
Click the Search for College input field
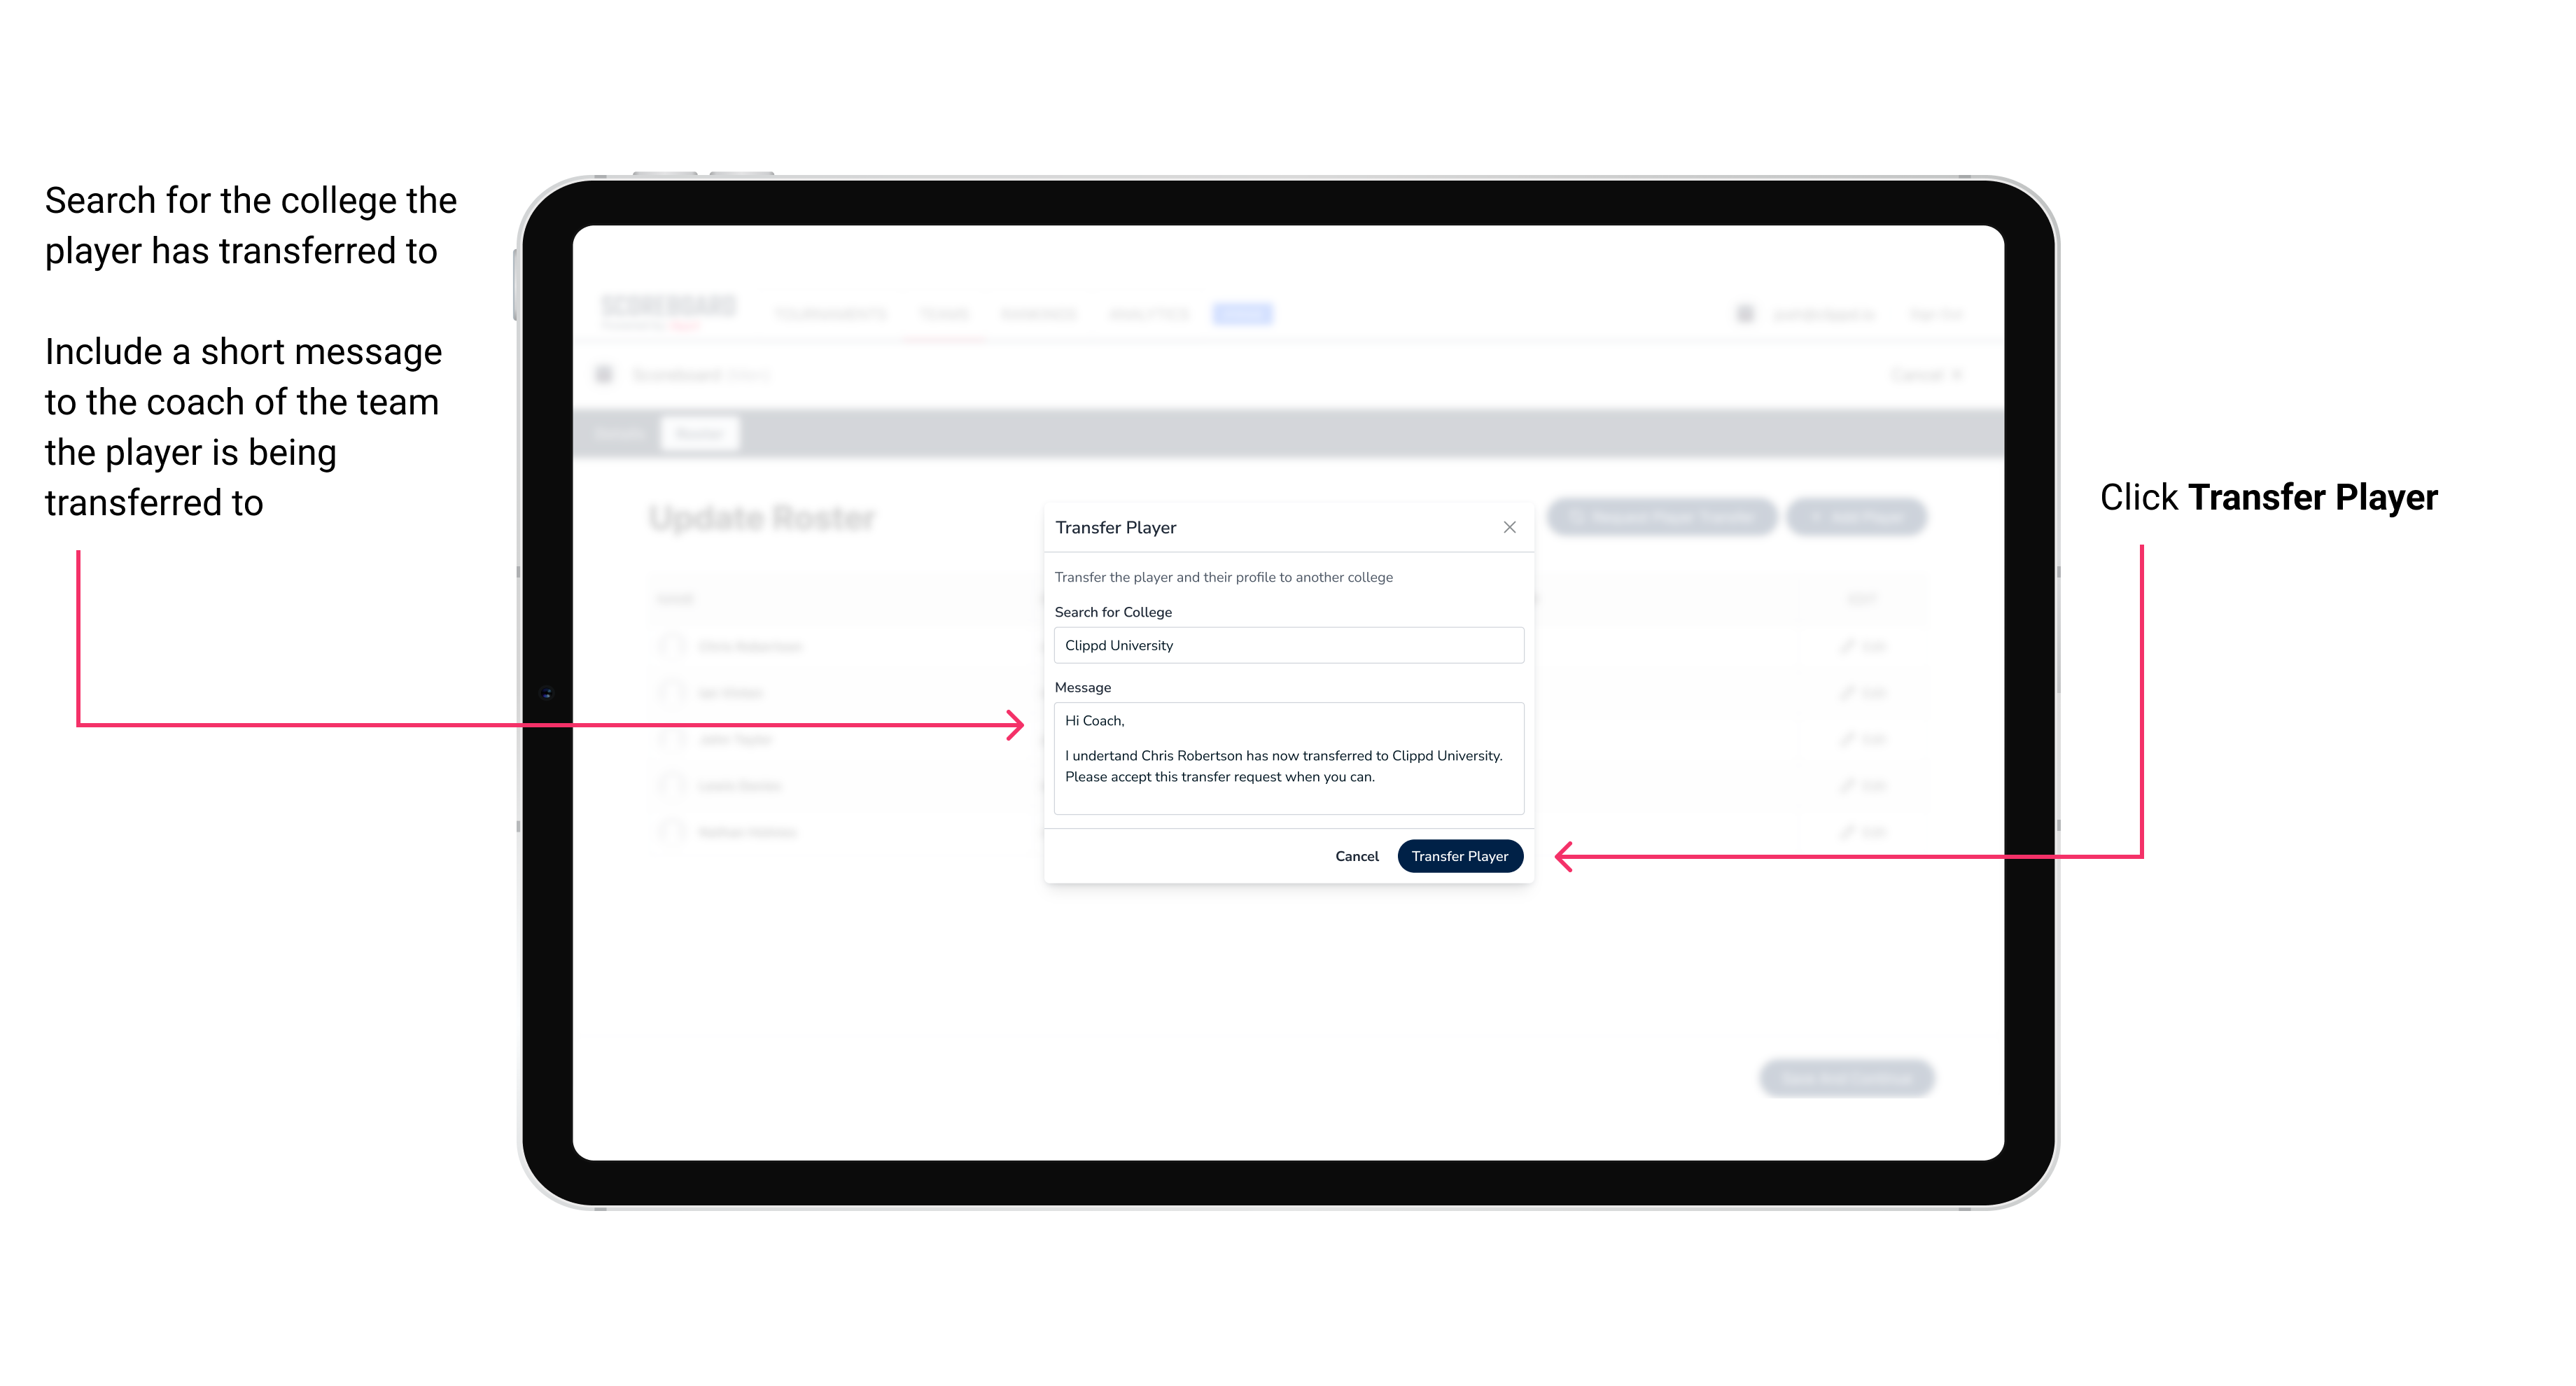click(x=1284, y=645)
